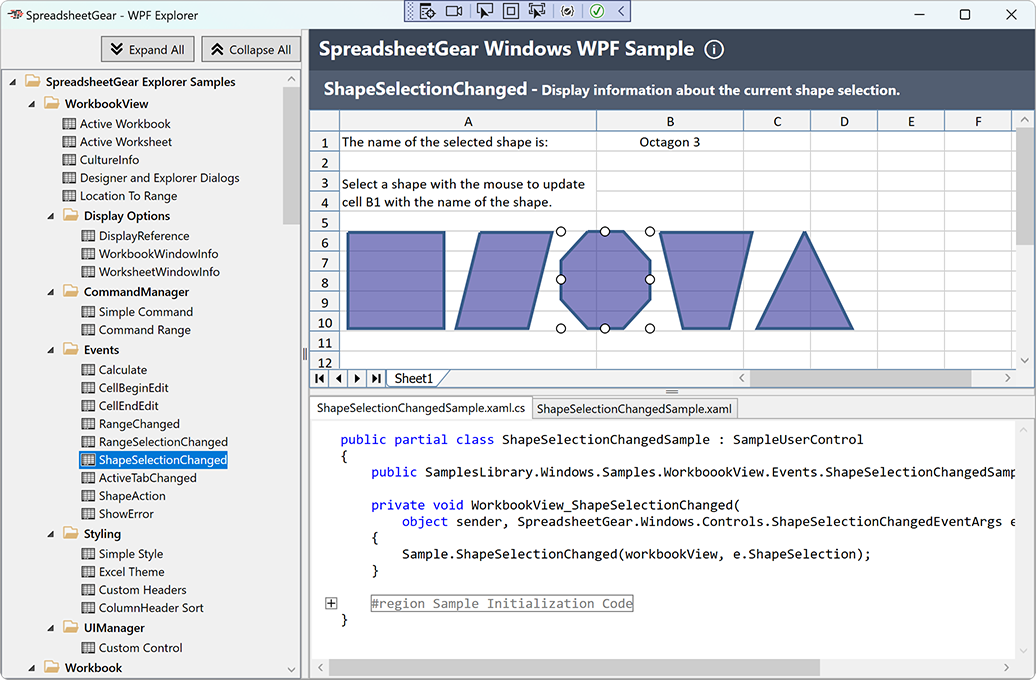The height and width of the screenshot is (680, 1036).
Task: Open the ShapeAction sample
Action: pyautogui.click(x=132, y=496)
